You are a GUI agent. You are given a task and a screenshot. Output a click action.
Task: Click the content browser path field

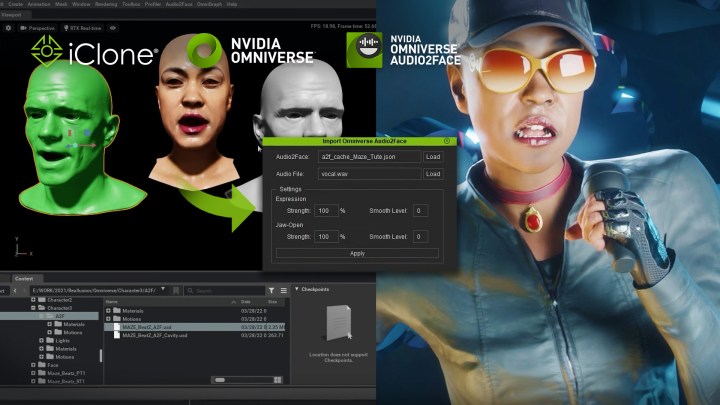[x=94, y=290]
